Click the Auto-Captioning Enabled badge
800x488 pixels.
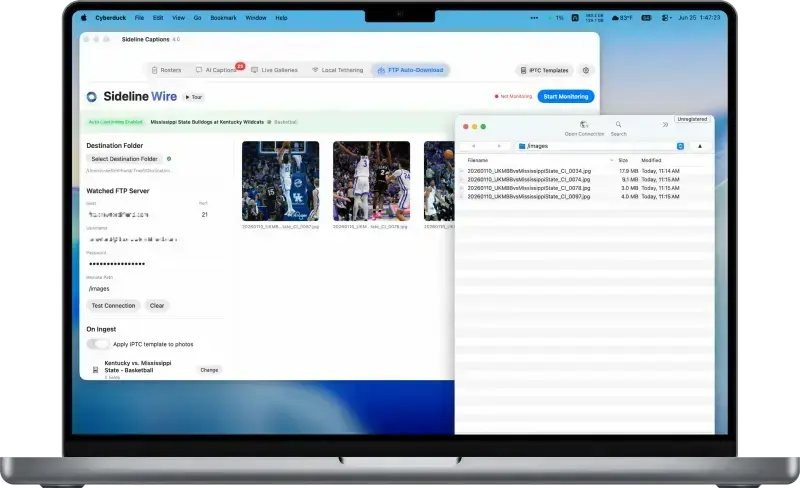point(116,122)
